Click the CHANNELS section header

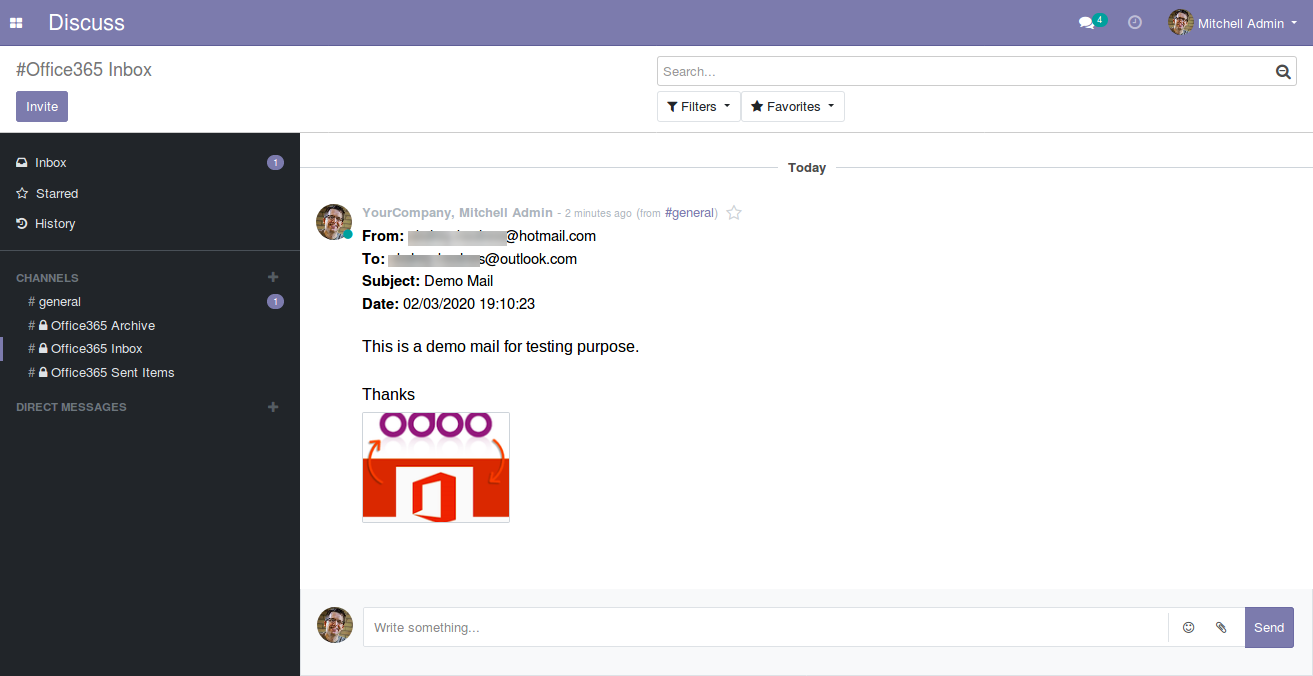click(x=47, y=278)
